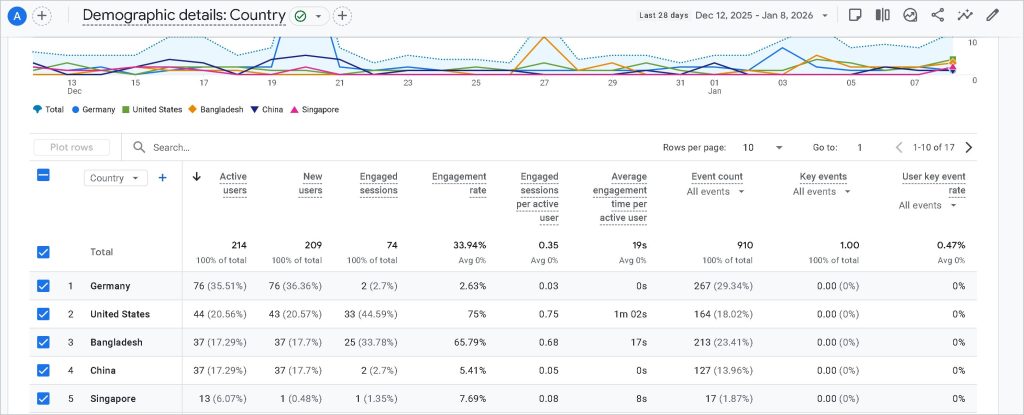Go to previous page of results
The image size is (1024, 415).
pyautogui.click(x=899, y=148)
